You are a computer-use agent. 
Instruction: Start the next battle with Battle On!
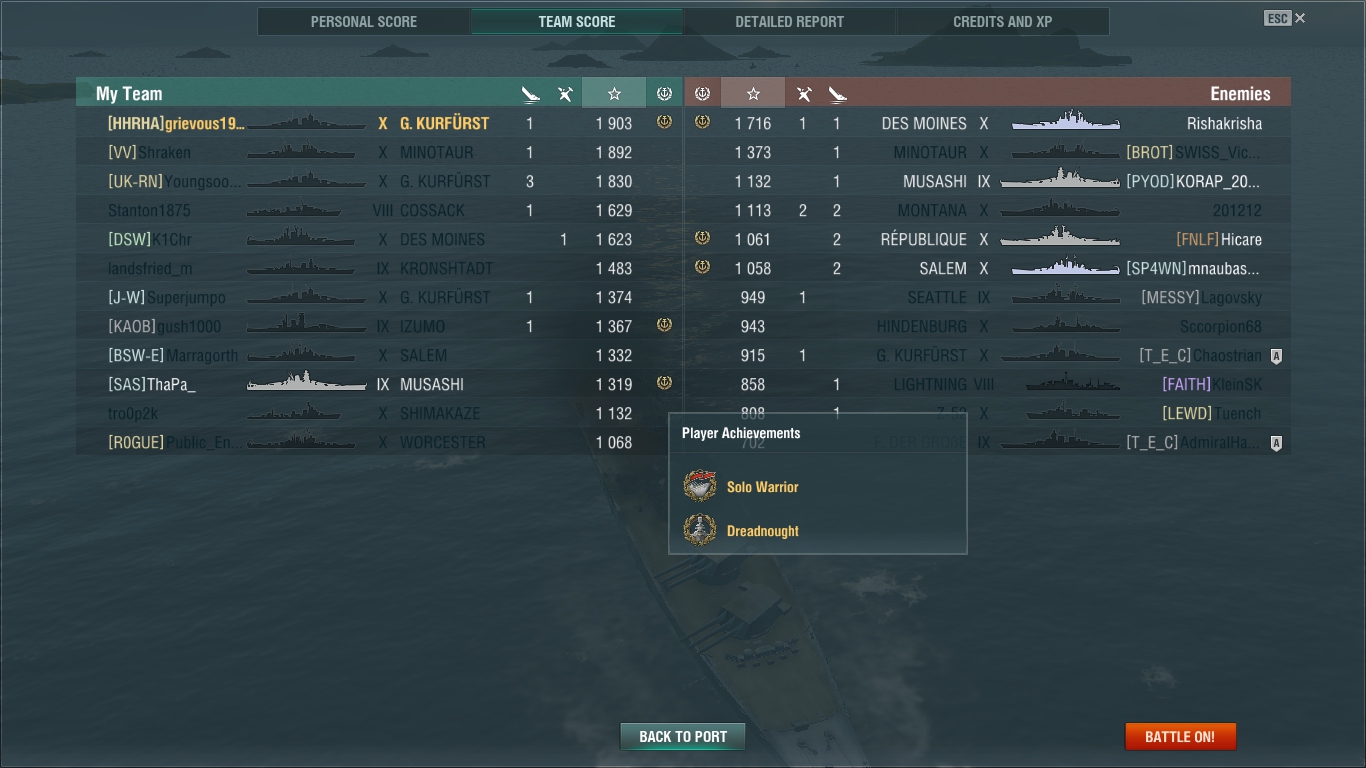pyautogui.click(x=1180, y=737)
